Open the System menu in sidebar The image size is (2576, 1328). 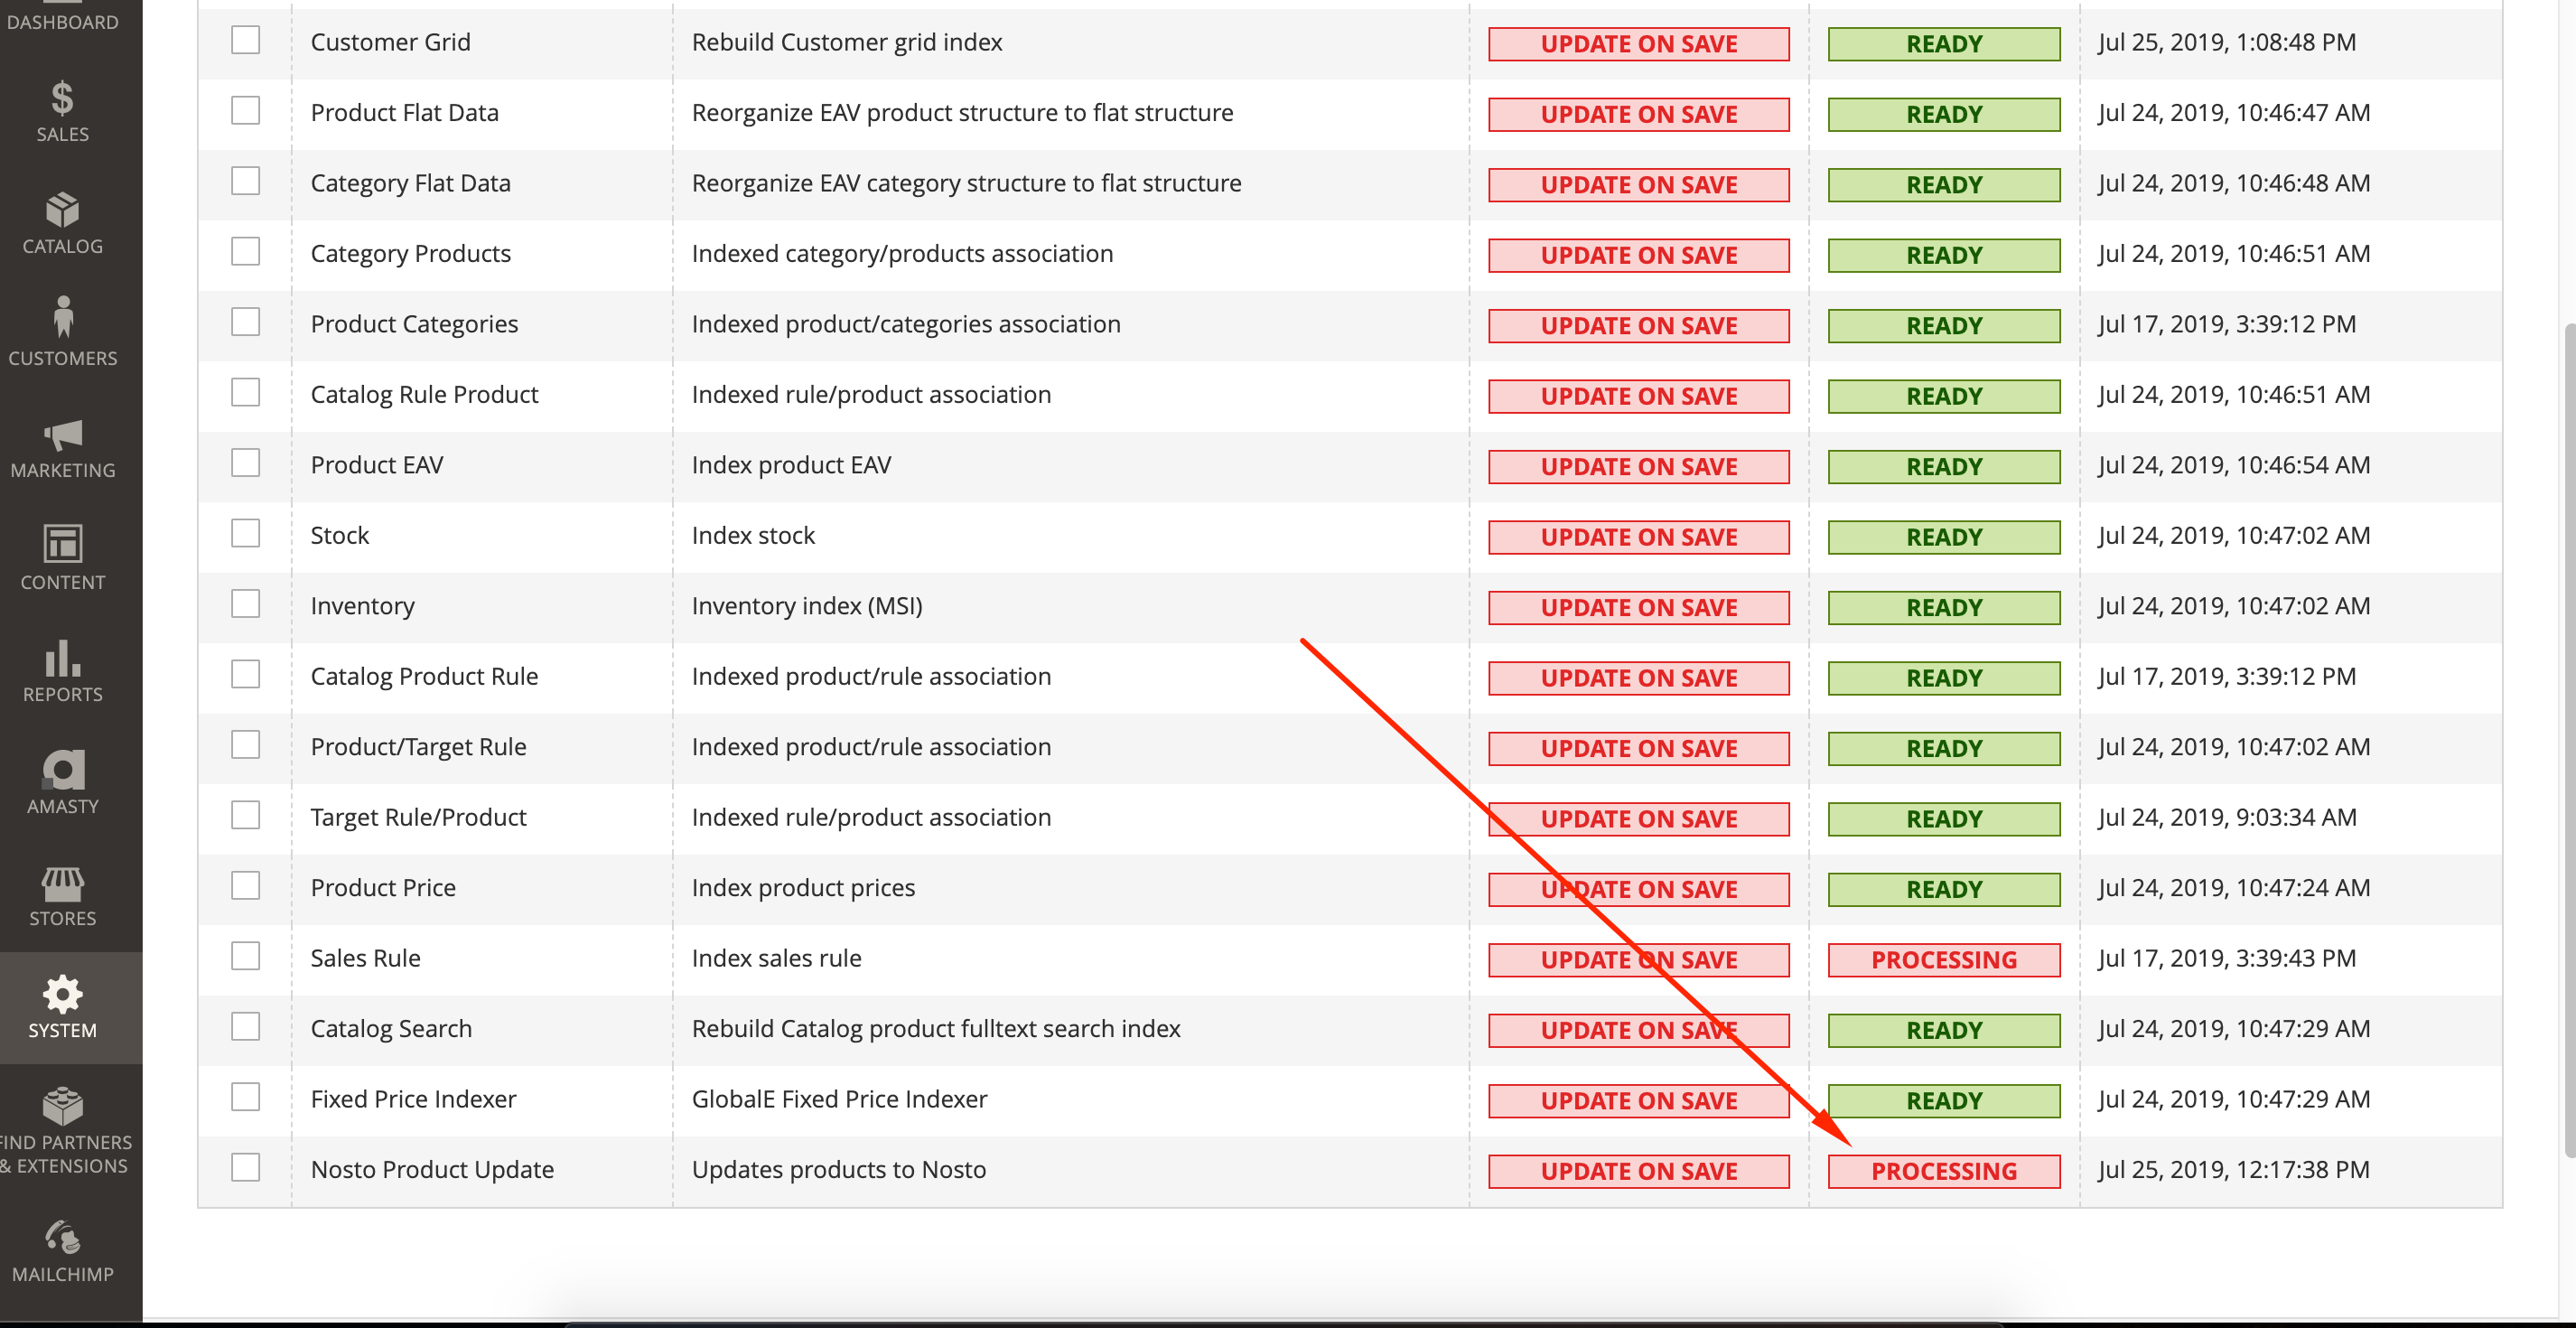62,996
